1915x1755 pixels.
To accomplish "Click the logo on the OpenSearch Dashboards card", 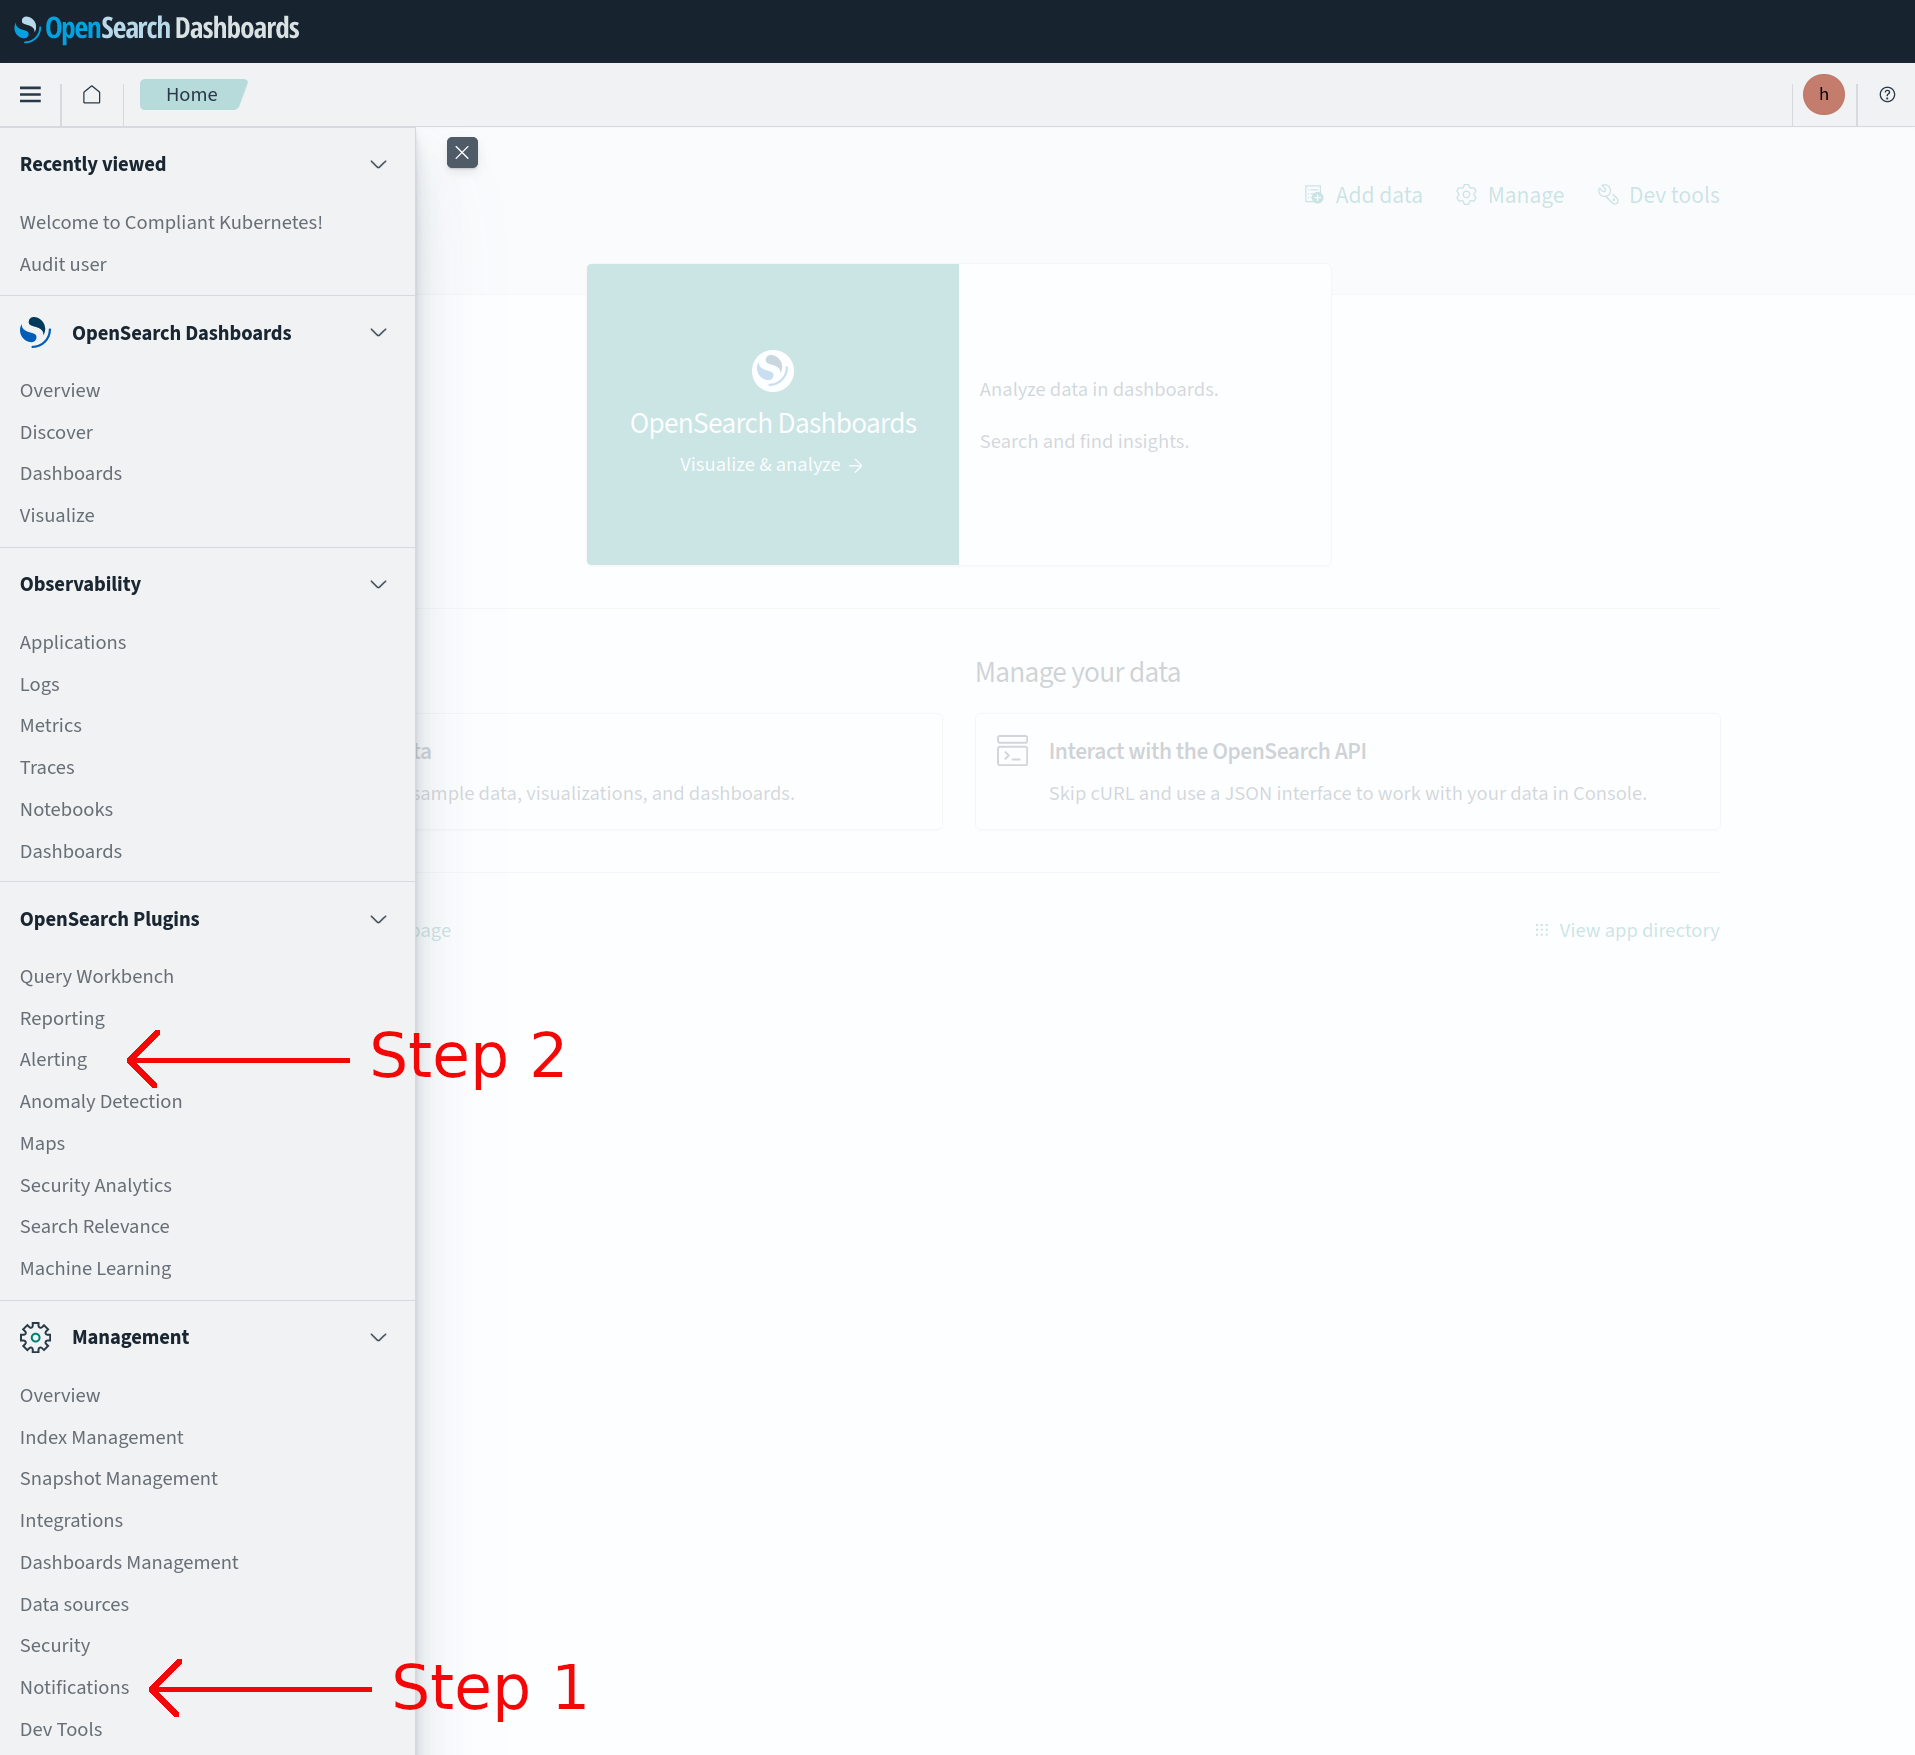I will (x=772, y=371).
